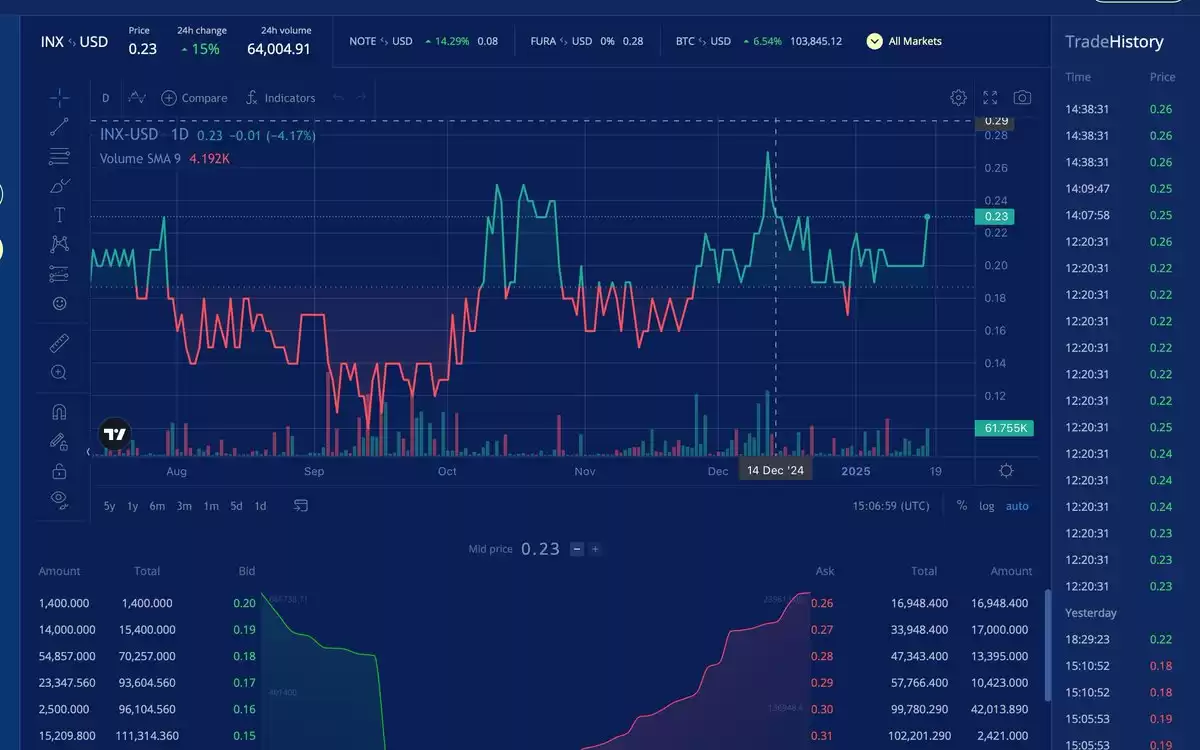Select the trend line drawing tool

coord(59,126)
